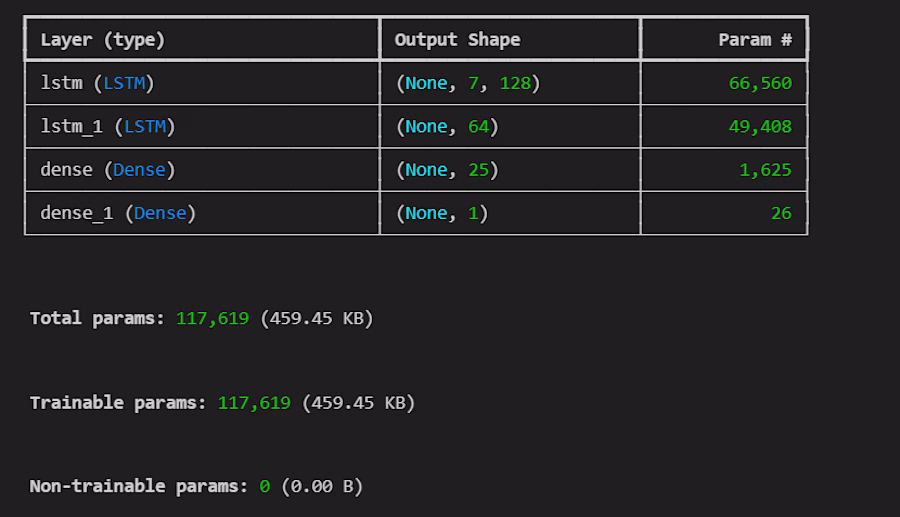The height and width of the screenshot is (517, 900).
Task: Click the "Total params:" label
Action: [x=97, y=318]
